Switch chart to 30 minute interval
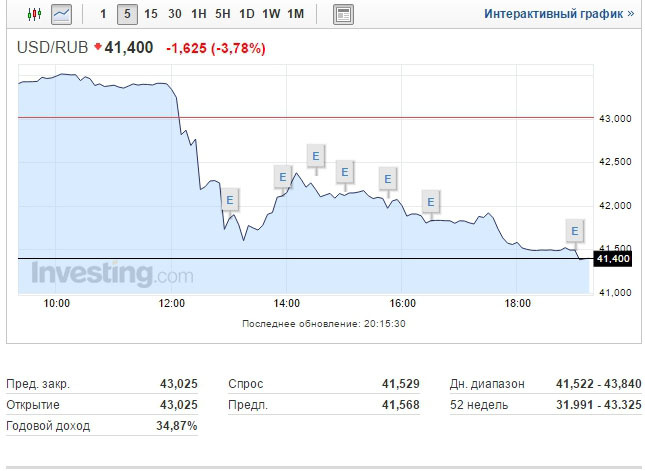This screenshot has width=645, height=471. [x=174, y=14]
